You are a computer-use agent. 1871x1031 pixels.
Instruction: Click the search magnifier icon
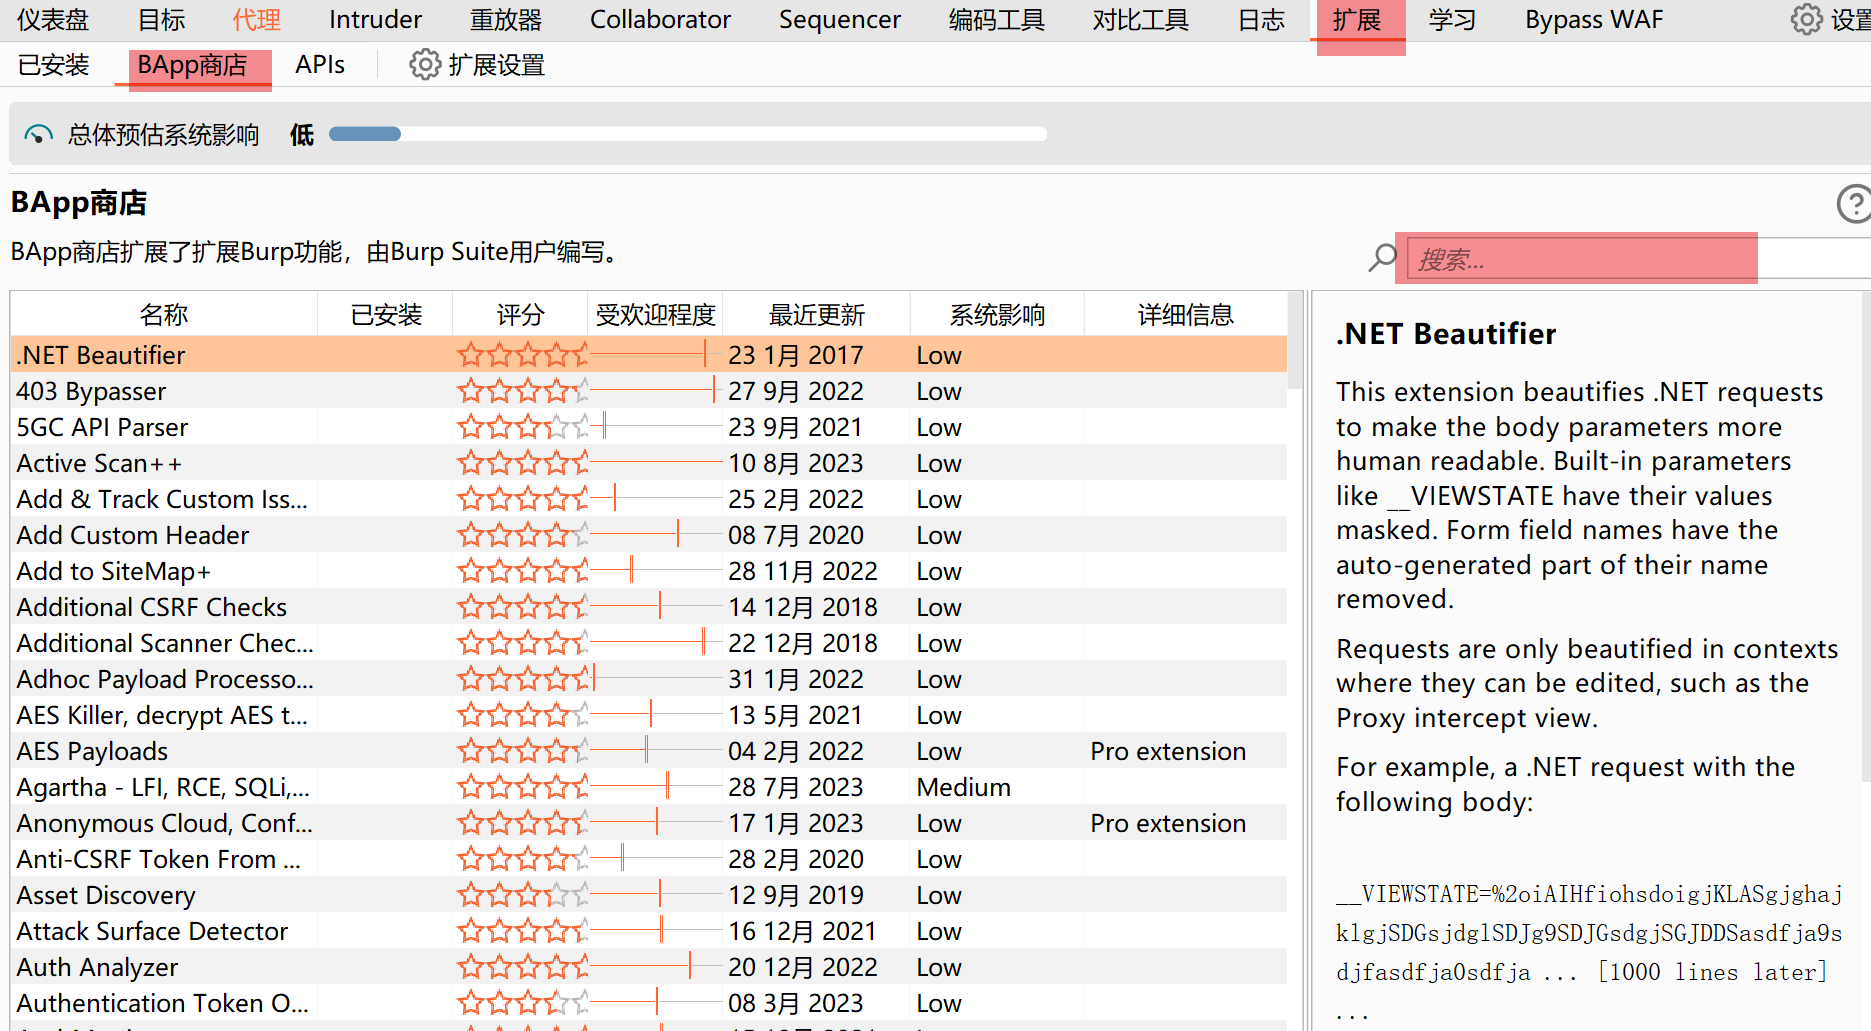coord(1383,258)
